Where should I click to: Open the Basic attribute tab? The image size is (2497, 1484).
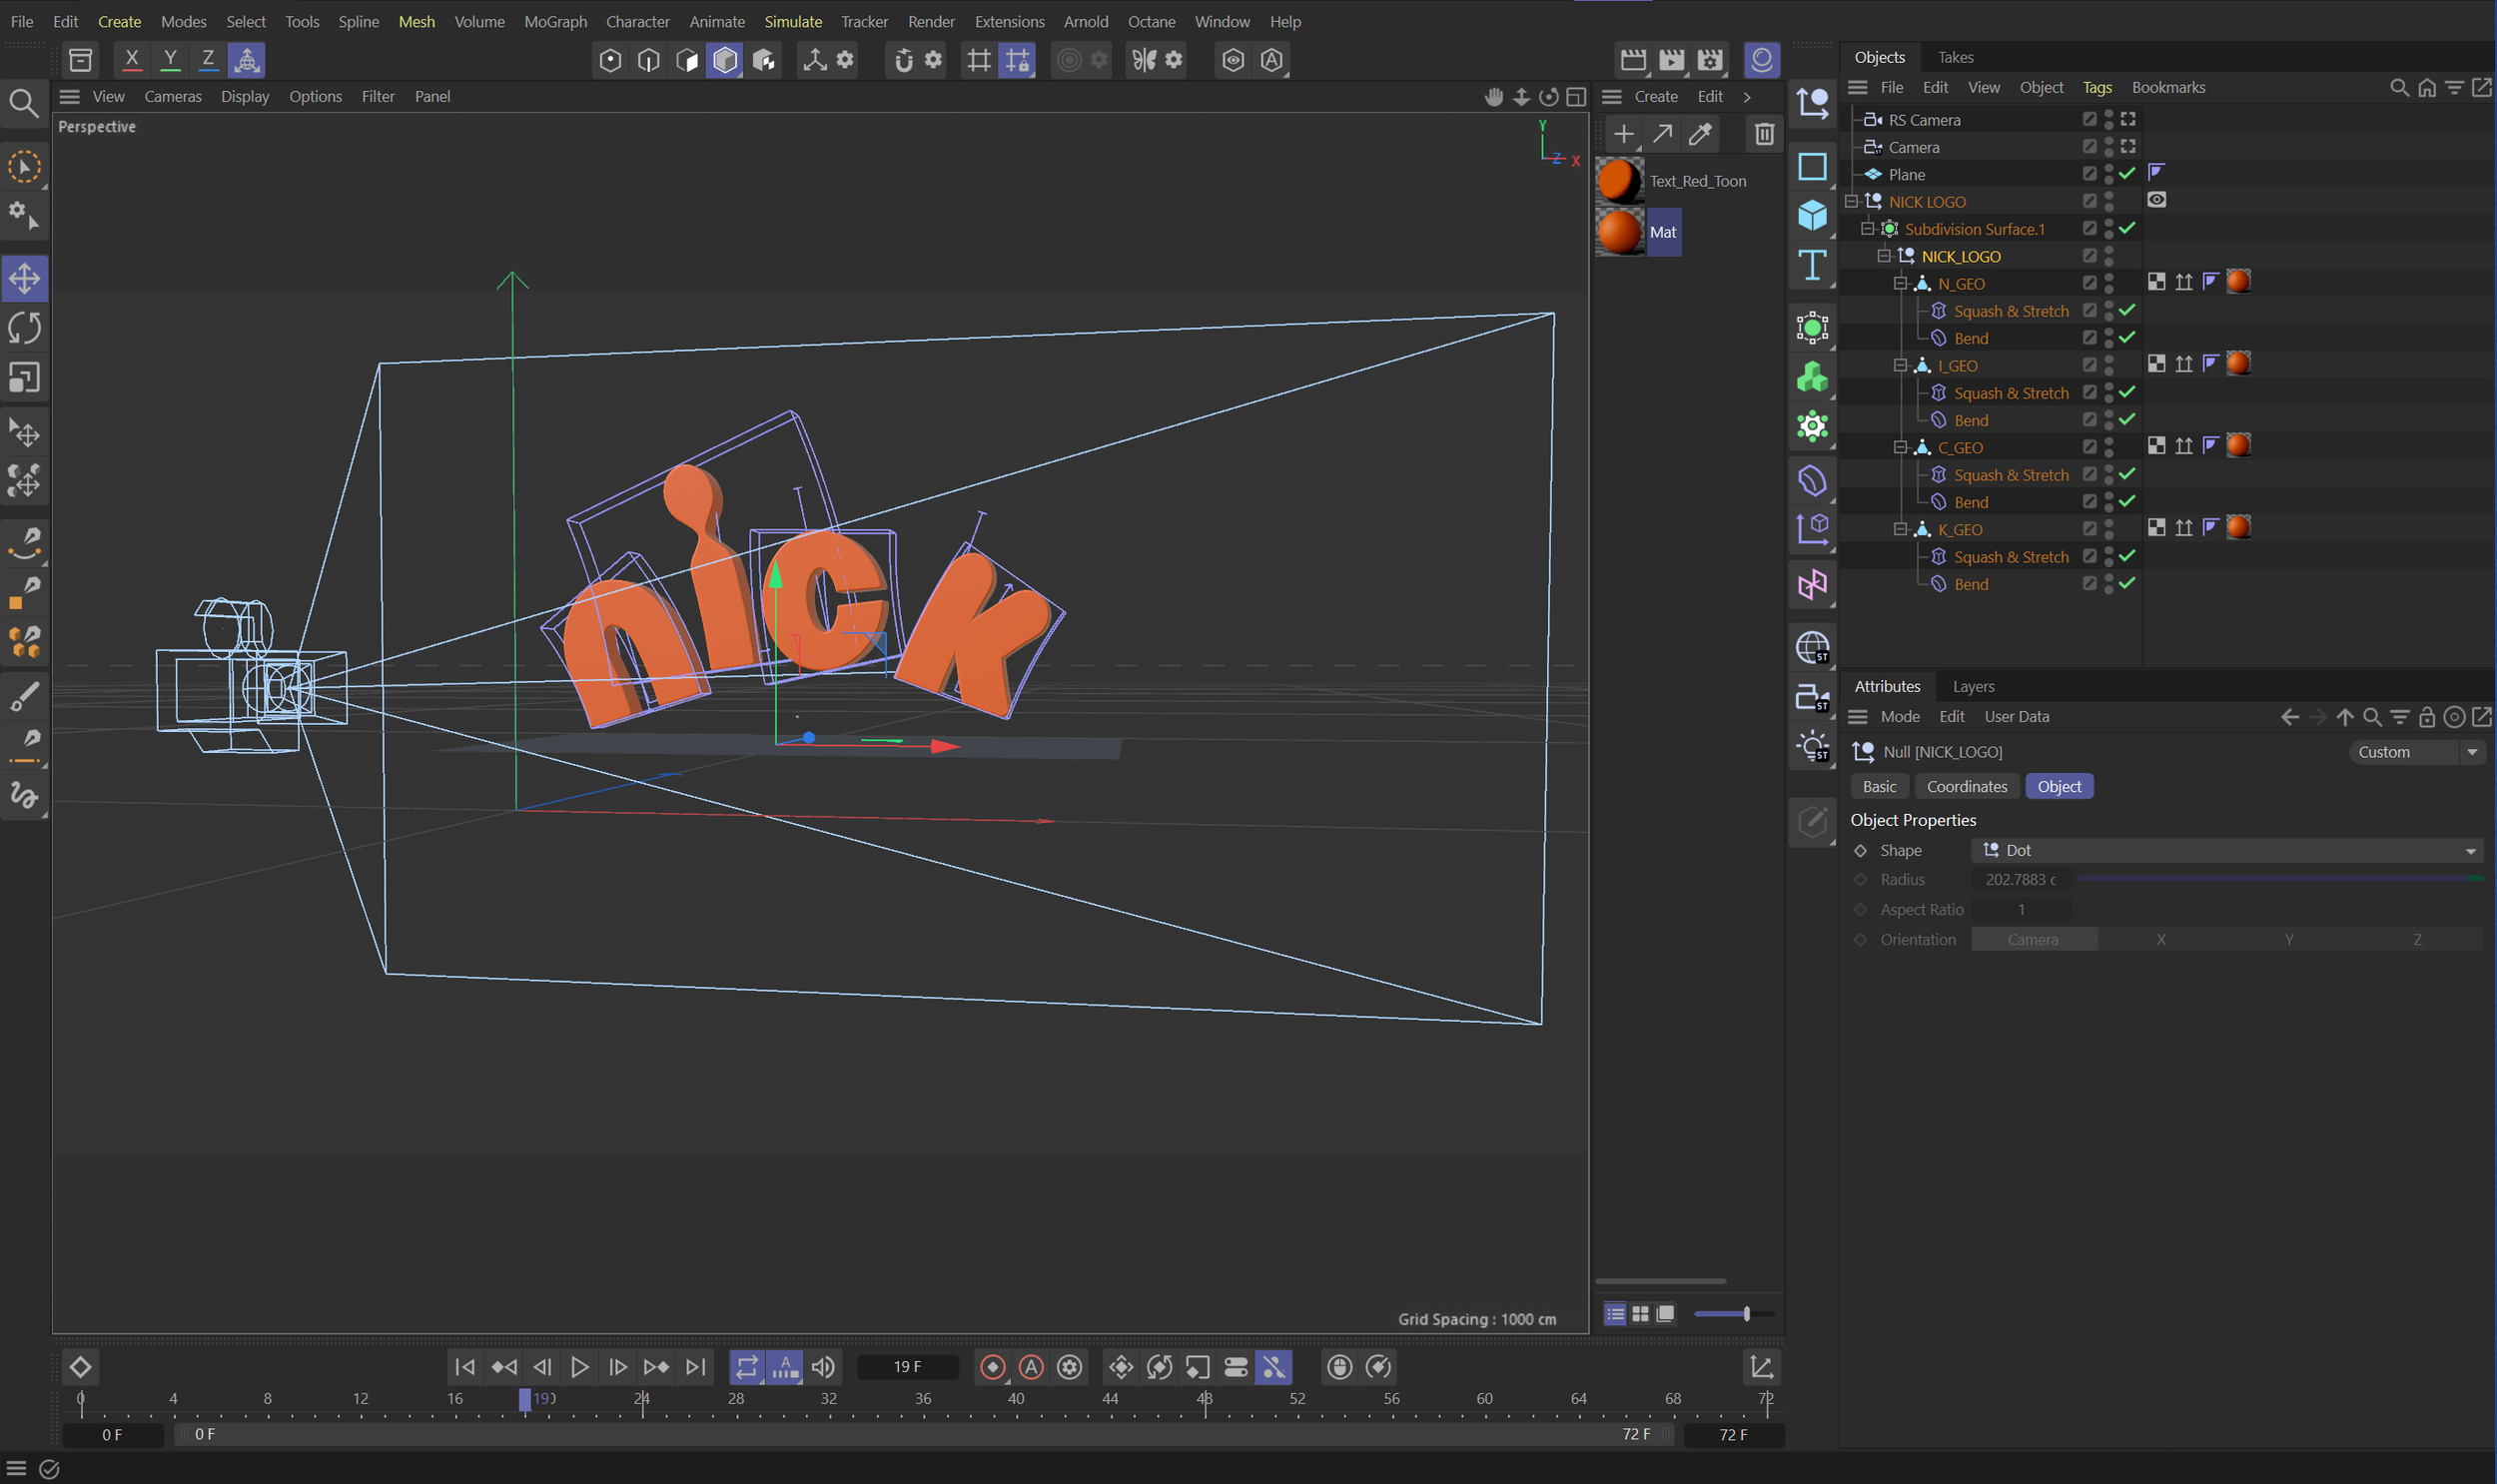click(1879, 786)
